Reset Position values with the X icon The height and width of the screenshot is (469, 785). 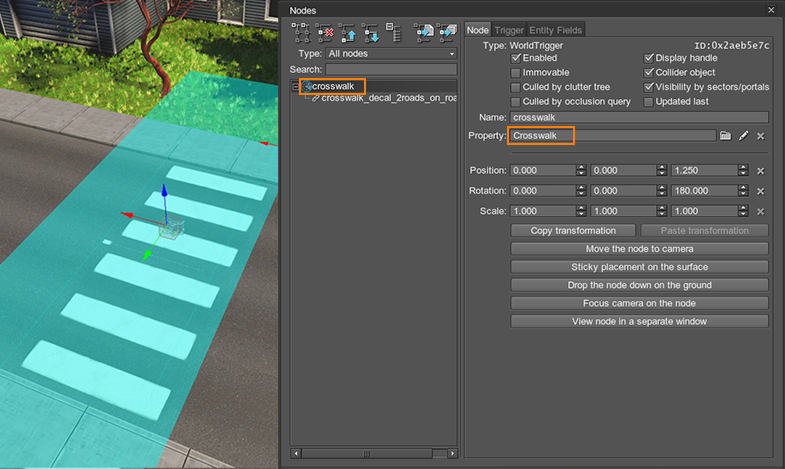pos(760,171)
